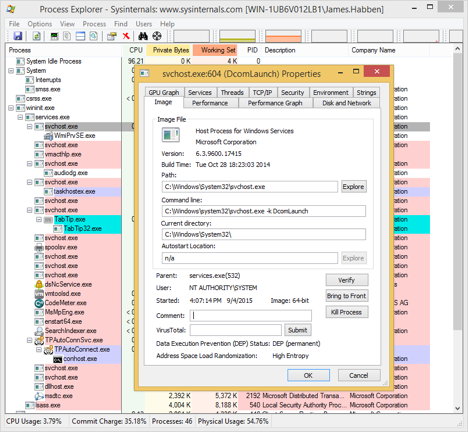This screenshot has width=468, height=432.
Task: Switch to the Strings tab
Action: coord(366,92)
